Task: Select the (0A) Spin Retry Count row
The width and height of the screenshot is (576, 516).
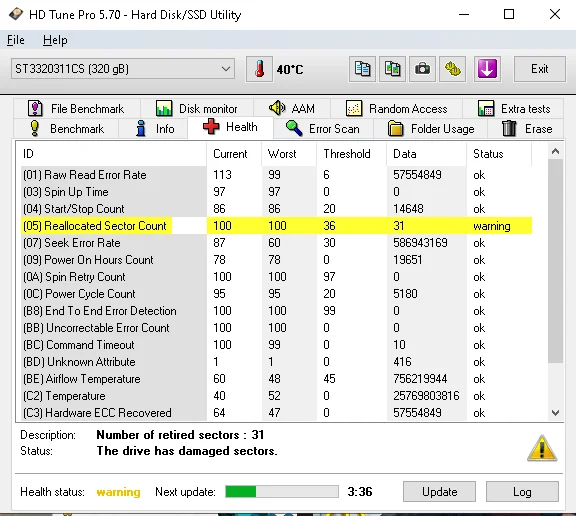Action: point(277,277)
